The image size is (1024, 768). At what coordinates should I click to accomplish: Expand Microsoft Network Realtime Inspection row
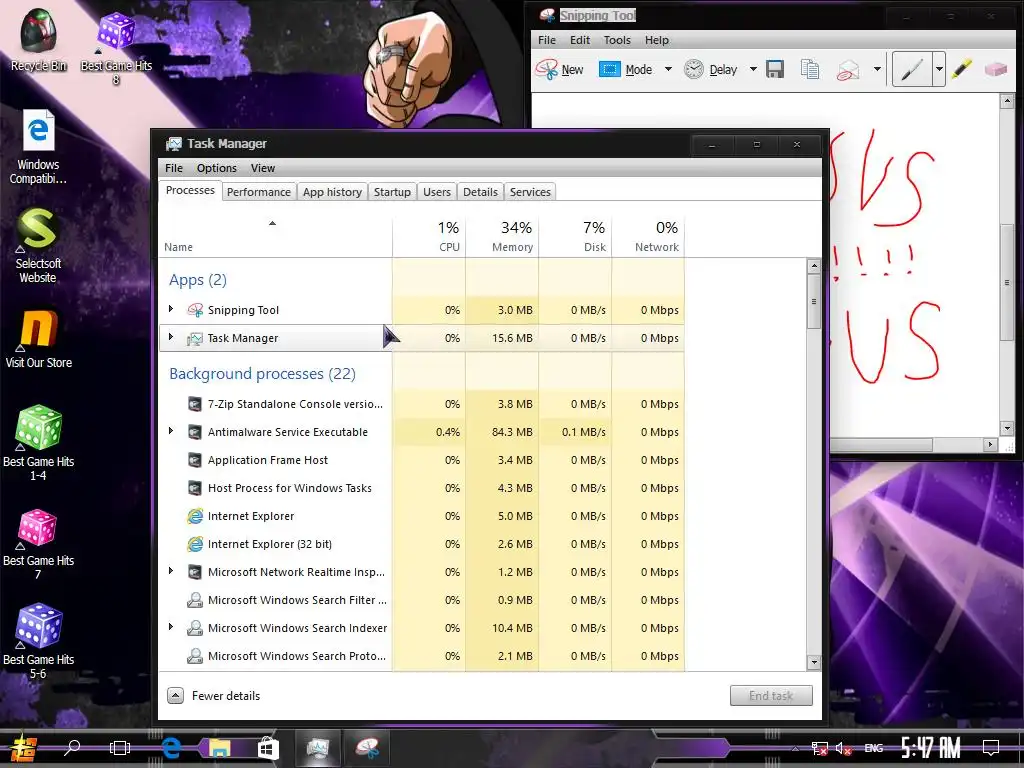[x=171, y=571]
